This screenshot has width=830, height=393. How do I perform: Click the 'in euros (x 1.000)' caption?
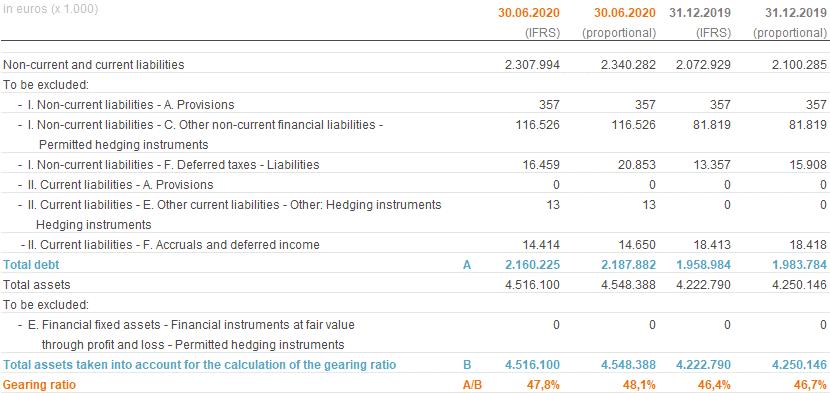pyautogui.click(x=51, y=9)
